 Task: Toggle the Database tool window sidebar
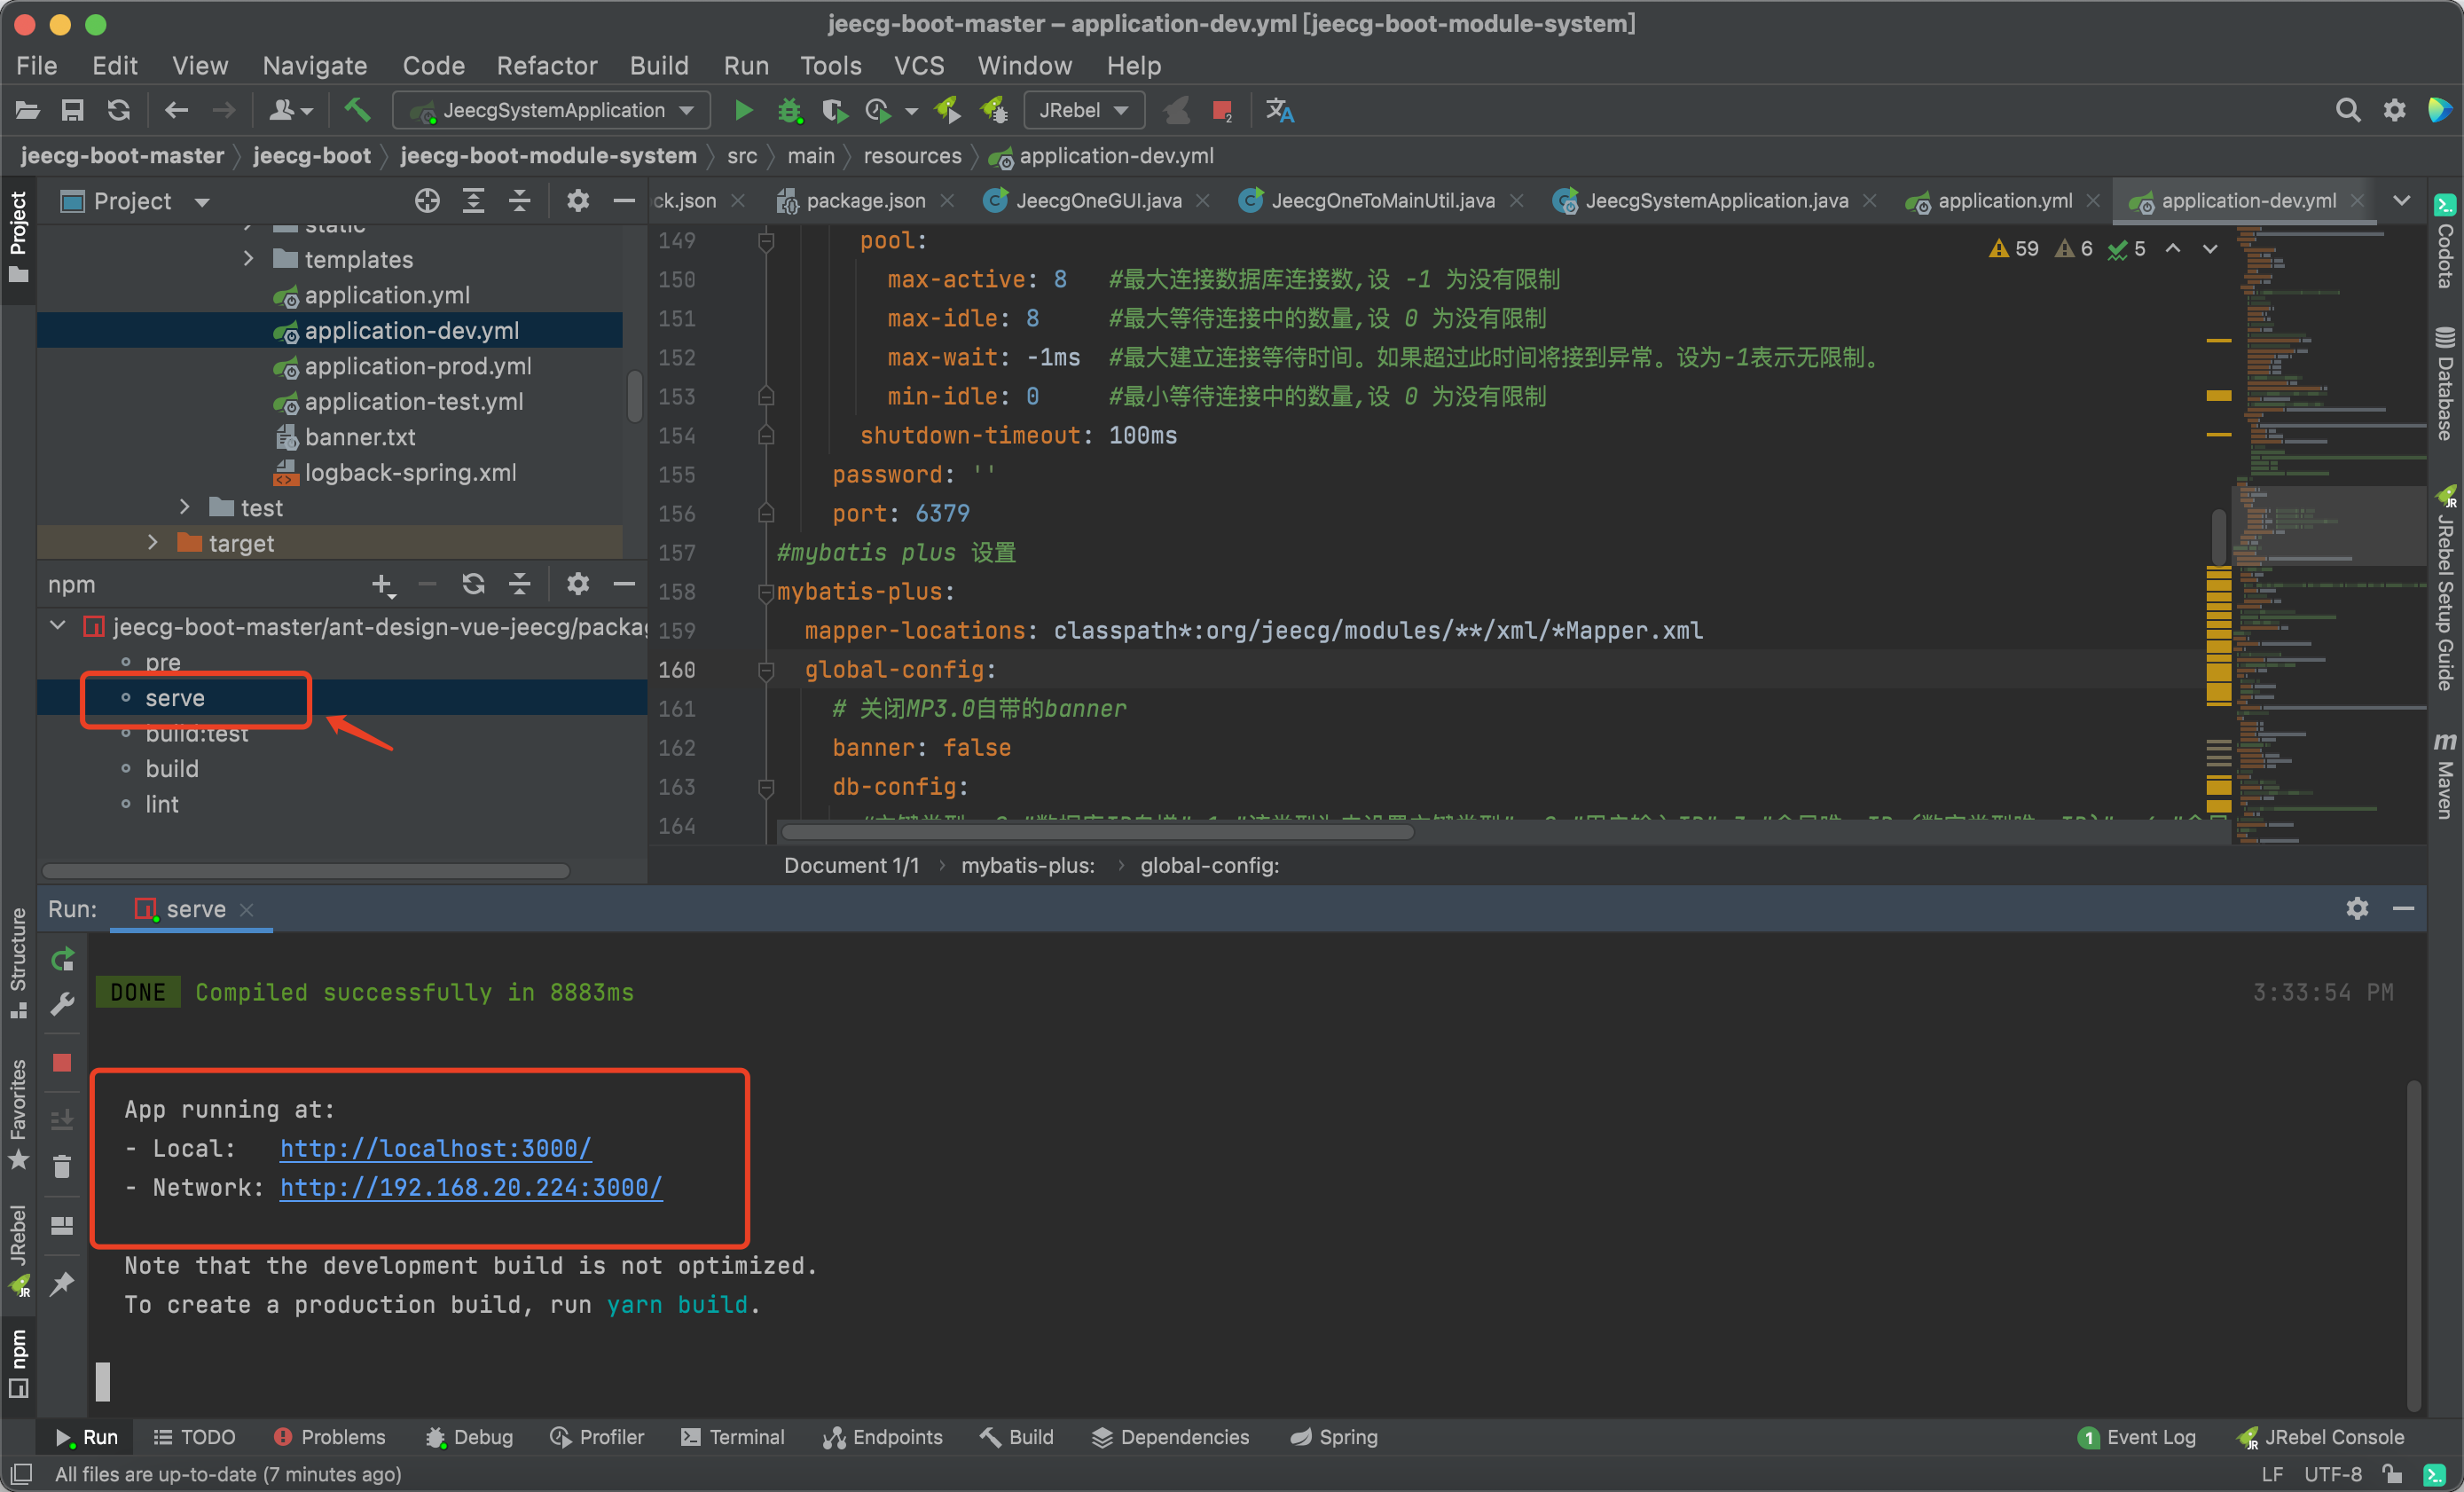pos(2444,385)
